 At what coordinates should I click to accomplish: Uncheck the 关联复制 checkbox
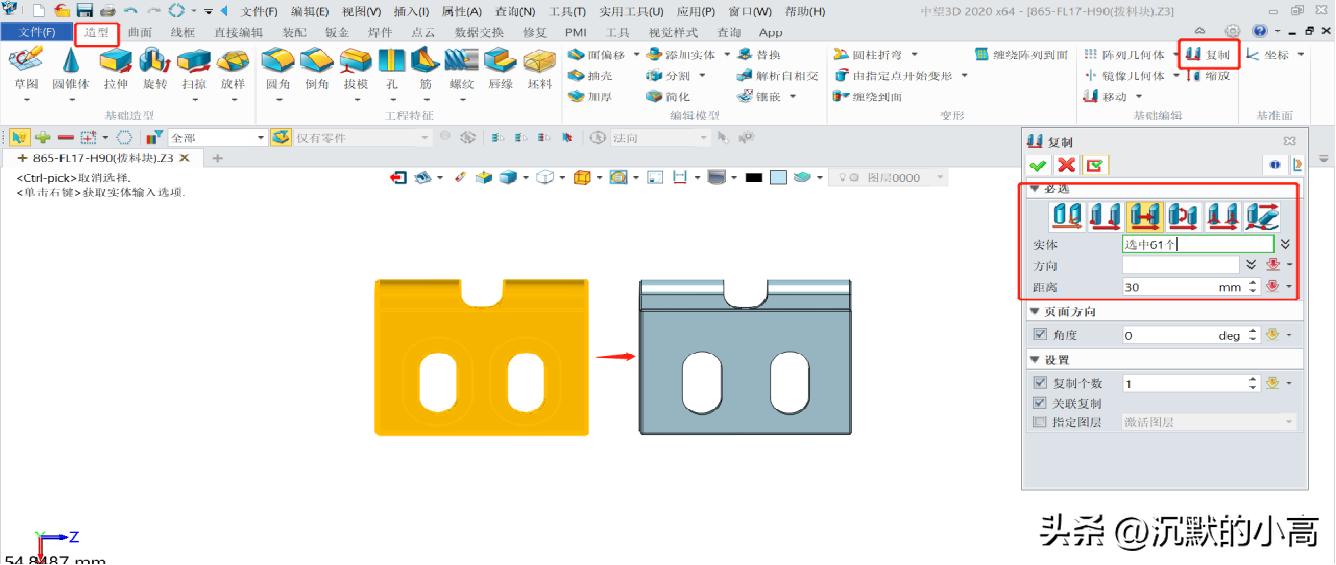click(1038, 403)
